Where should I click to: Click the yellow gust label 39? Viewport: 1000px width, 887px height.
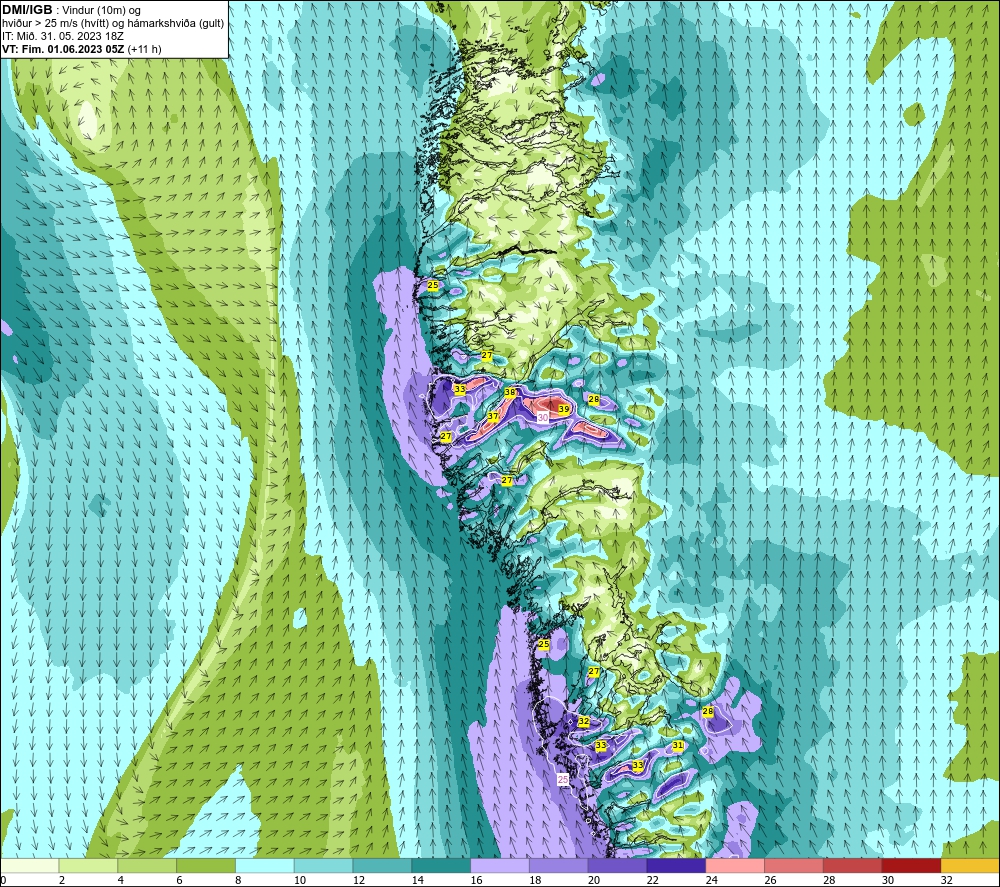point(564,409)
